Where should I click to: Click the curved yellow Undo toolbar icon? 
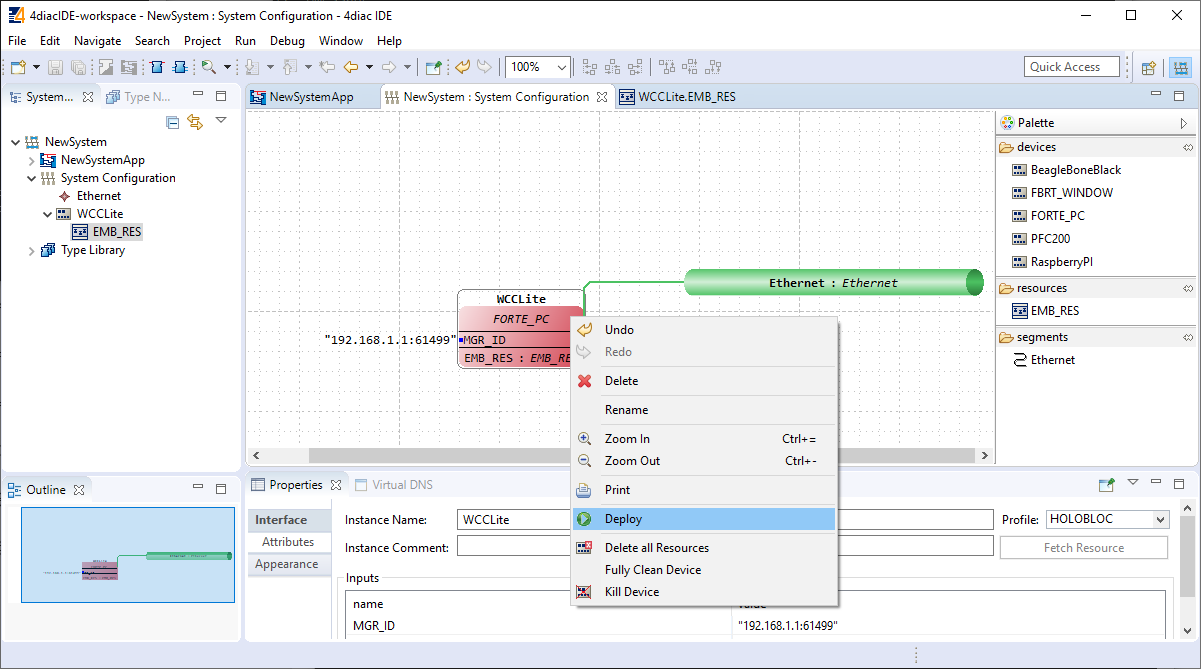462,67
